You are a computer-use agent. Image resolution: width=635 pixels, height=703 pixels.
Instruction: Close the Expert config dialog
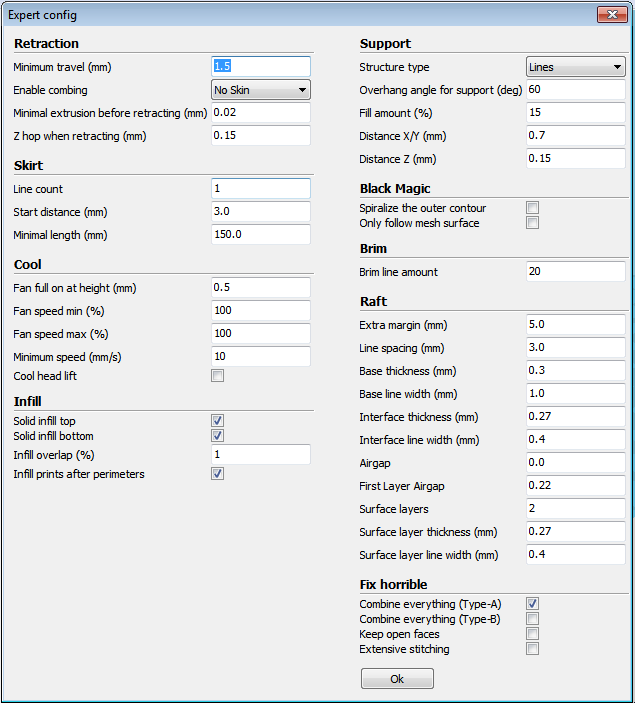(x=611, y=15)
